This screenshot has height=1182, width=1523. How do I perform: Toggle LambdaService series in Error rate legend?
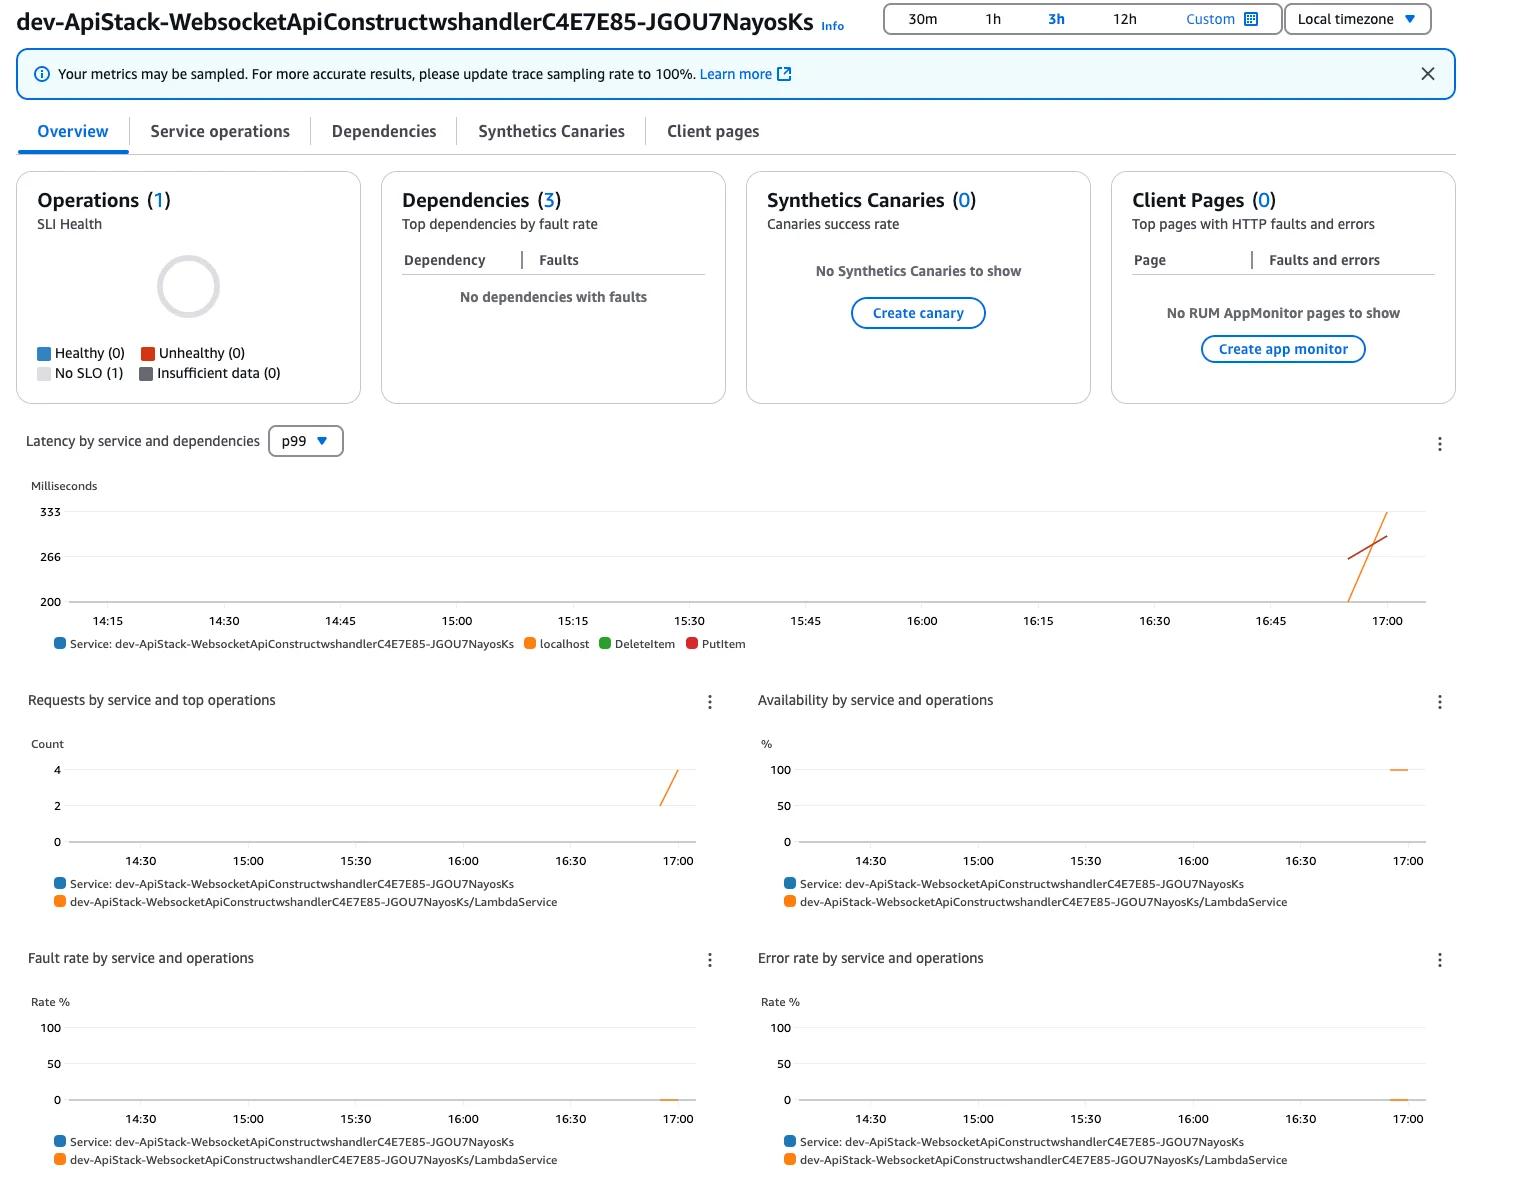1036,1160
